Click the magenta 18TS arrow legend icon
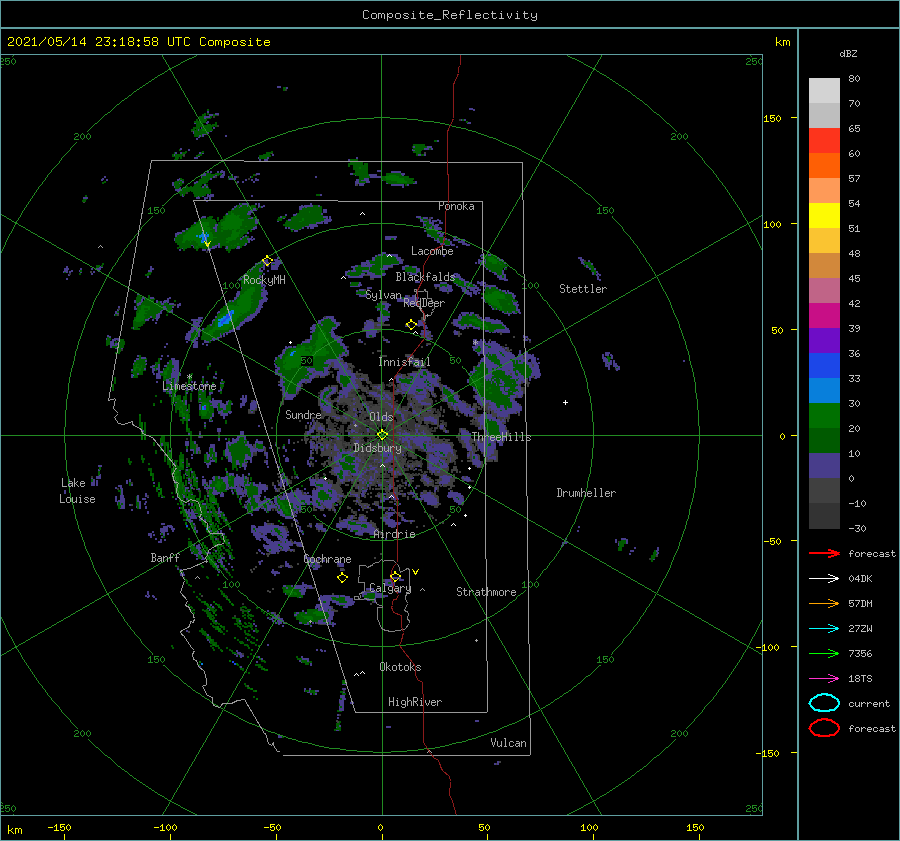900x841 pixels. [x=824, y=679]
